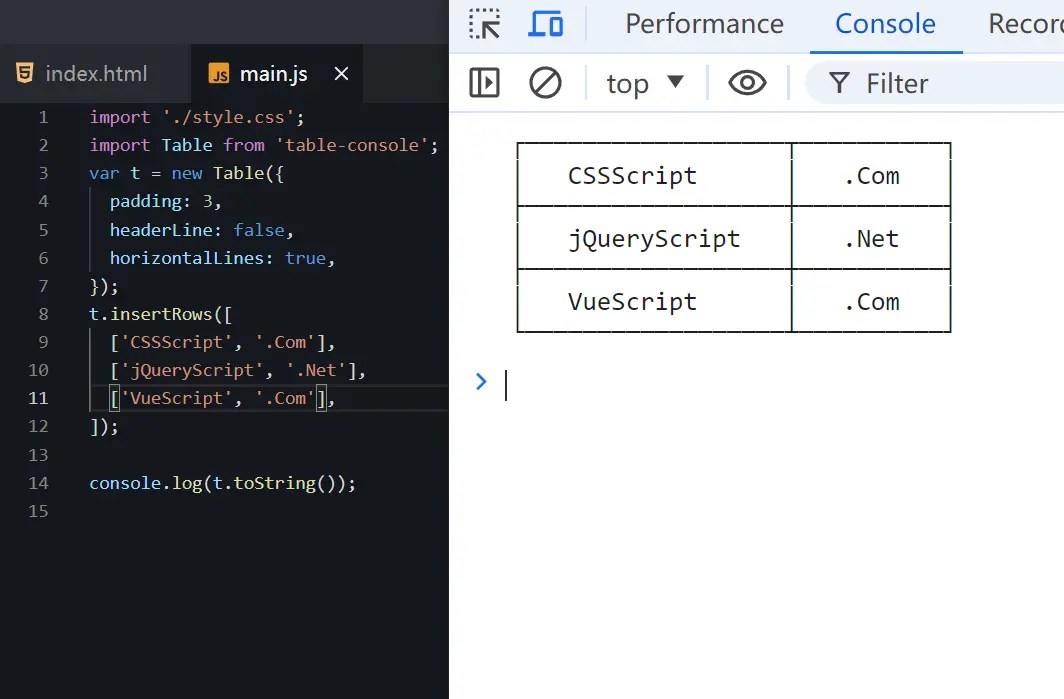
Task: Click '.Com' cell beside VueScript
Action: pos(871,301)
